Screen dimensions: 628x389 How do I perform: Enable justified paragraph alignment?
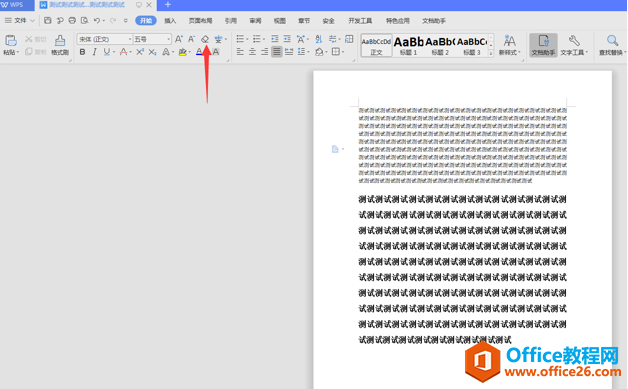pos(276,52)
